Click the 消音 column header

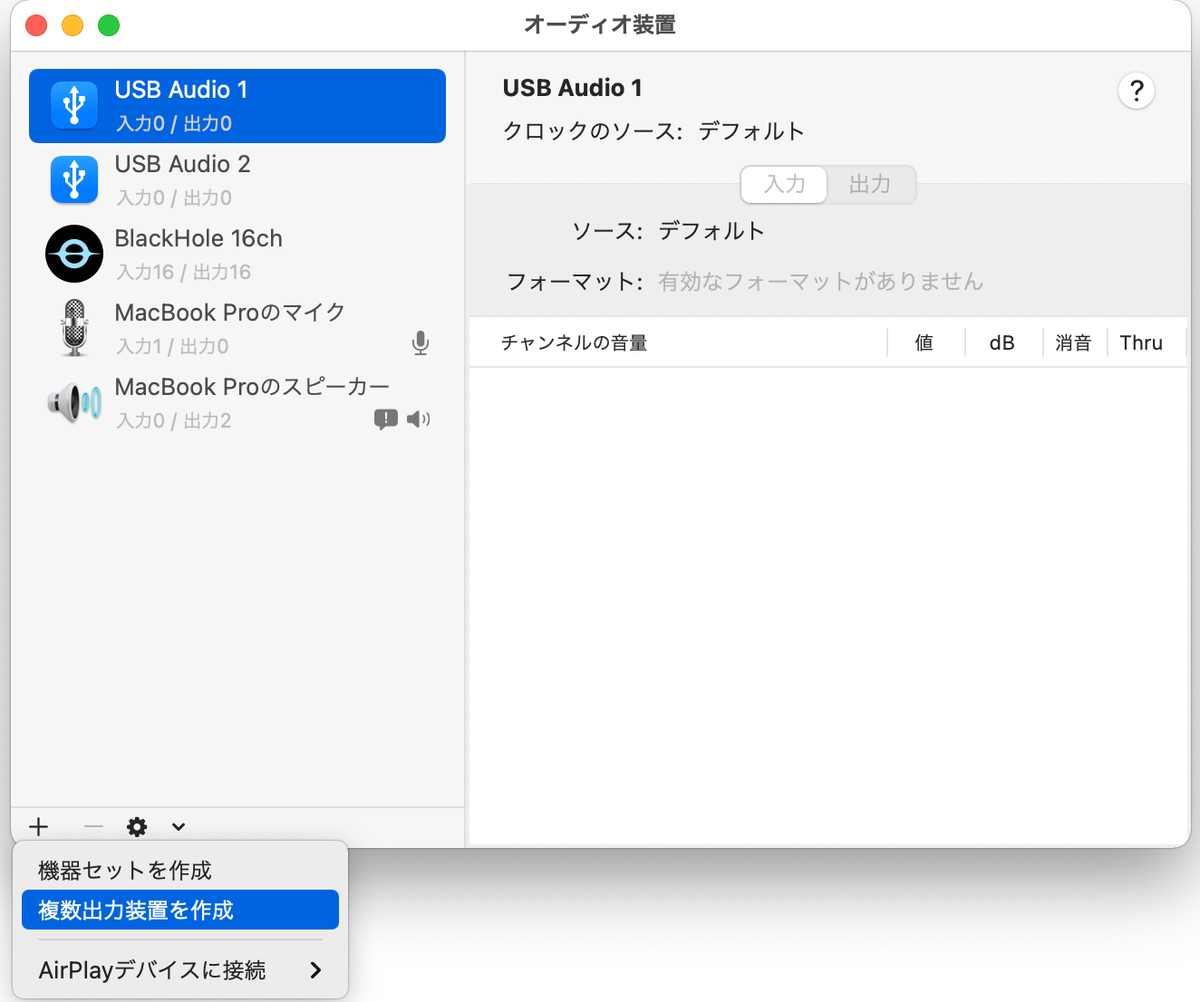tap(1074, 343)
